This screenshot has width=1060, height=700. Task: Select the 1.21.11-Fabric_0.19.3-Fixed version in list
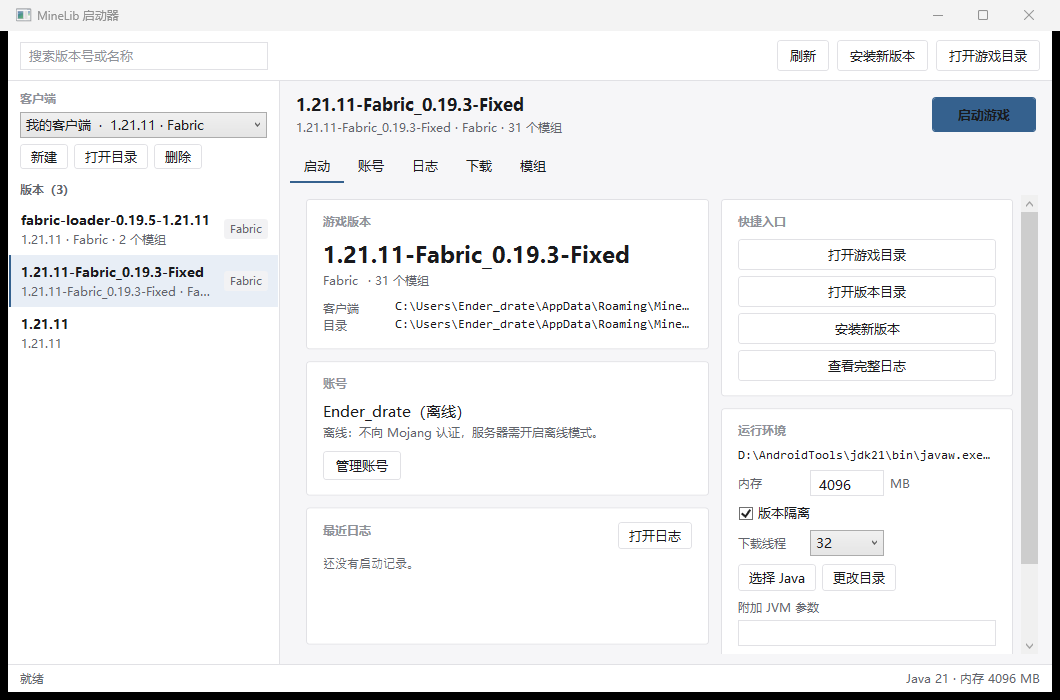pos(143,281)
